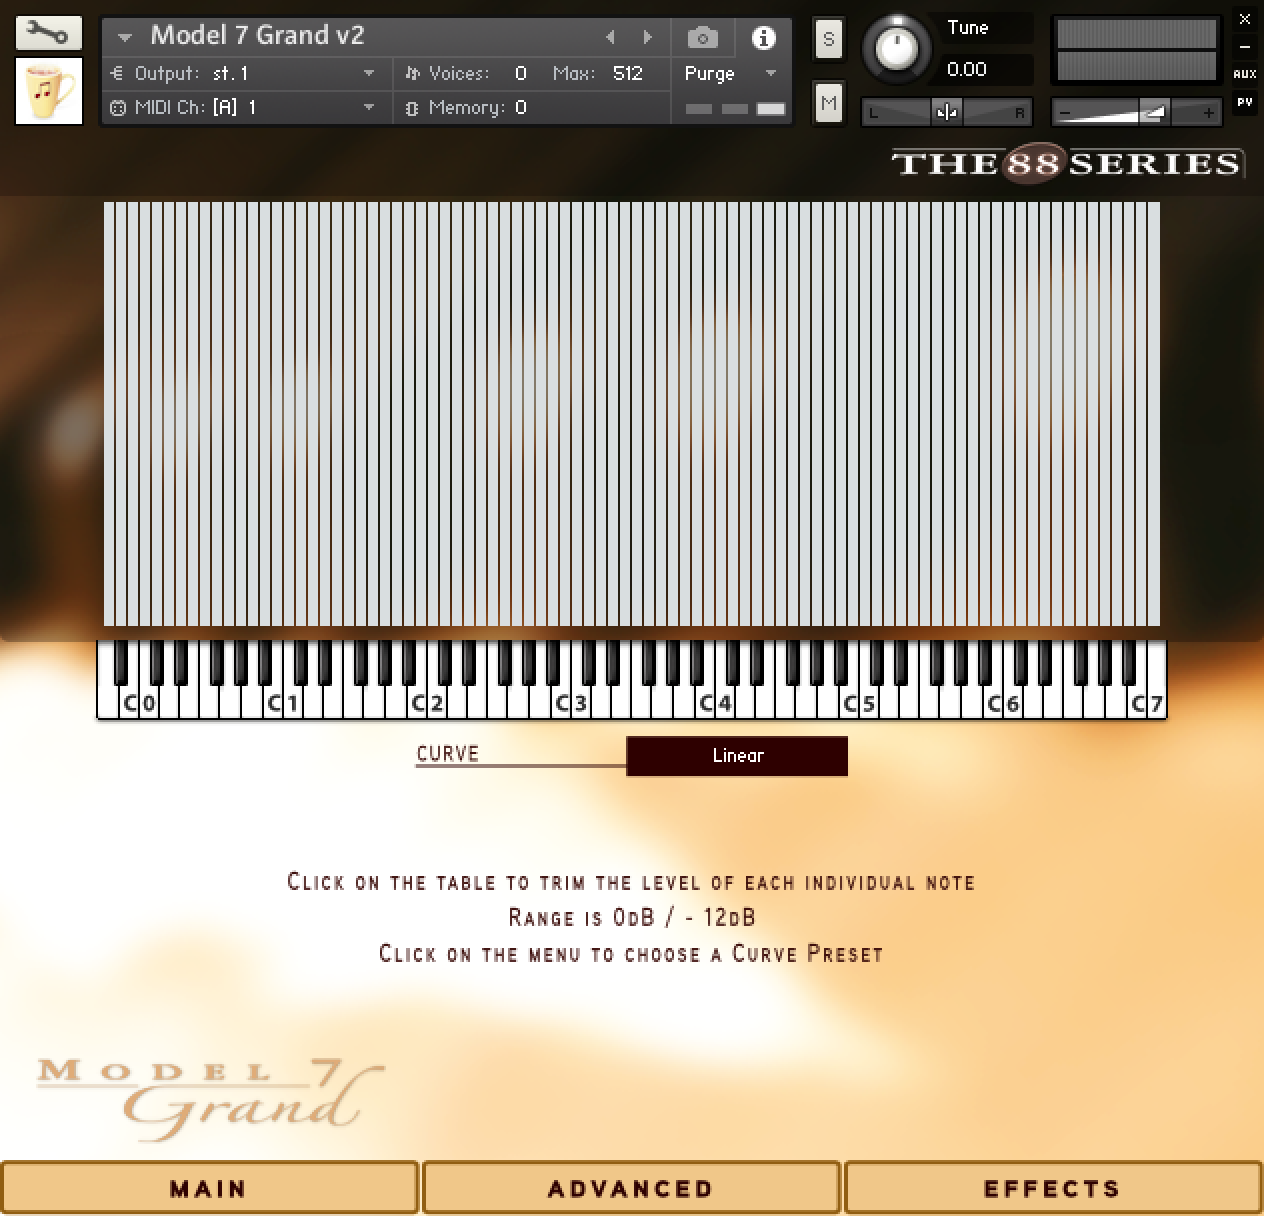Toggle the Mute M button
This screenshot has width=1264, height=1216.
pos(828,102)
